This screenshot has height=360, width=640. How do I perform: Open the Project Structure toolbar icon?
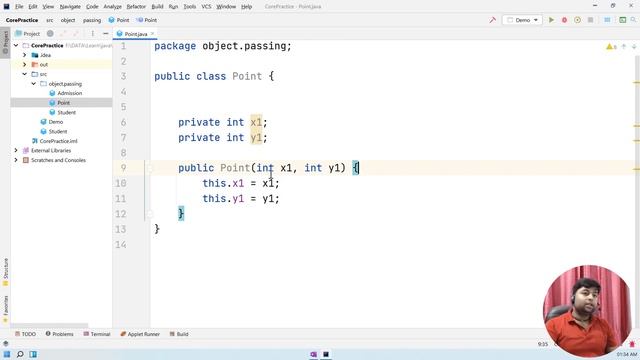coord(607,20)
